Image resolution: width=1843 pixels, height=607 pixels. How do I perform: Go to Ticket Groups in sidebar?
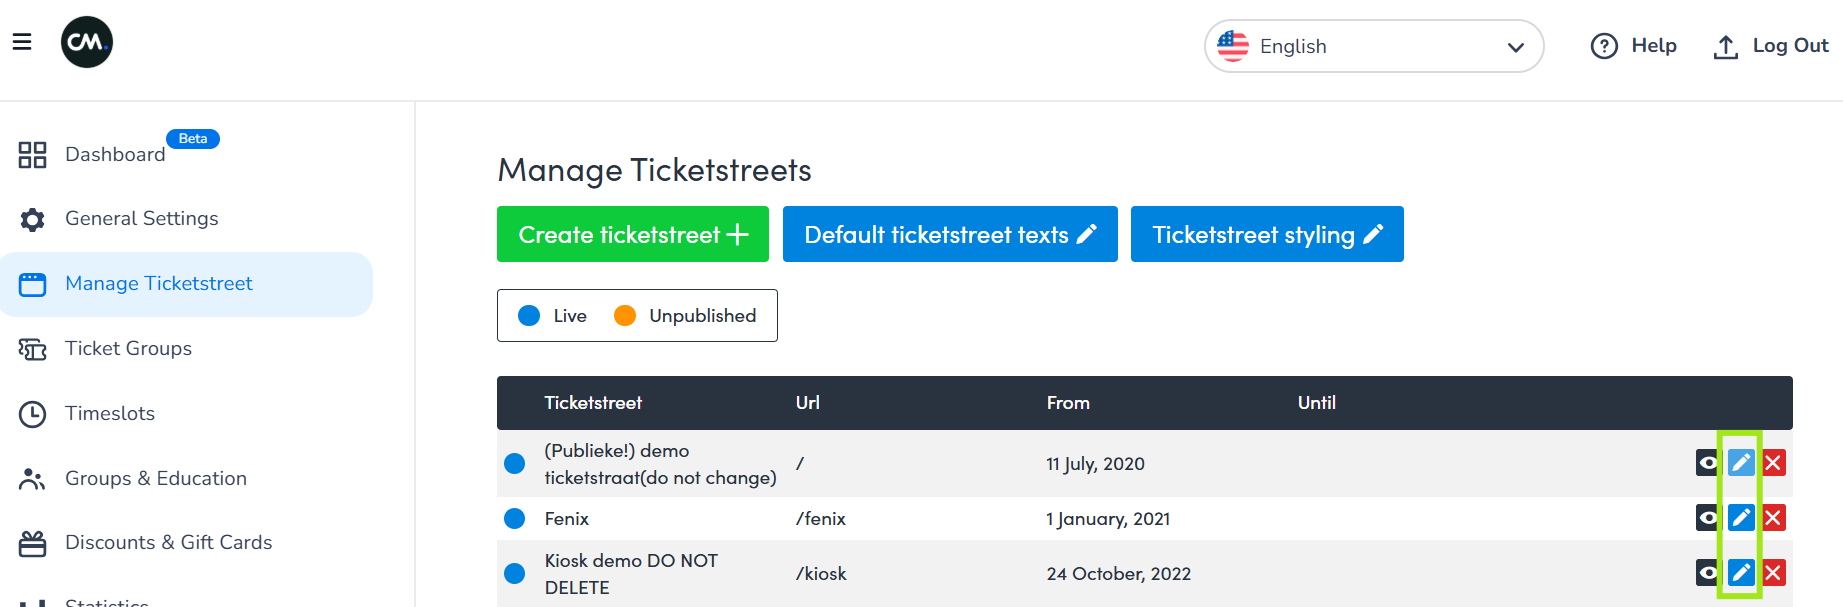pyautogui.click(x=128, y=349)
